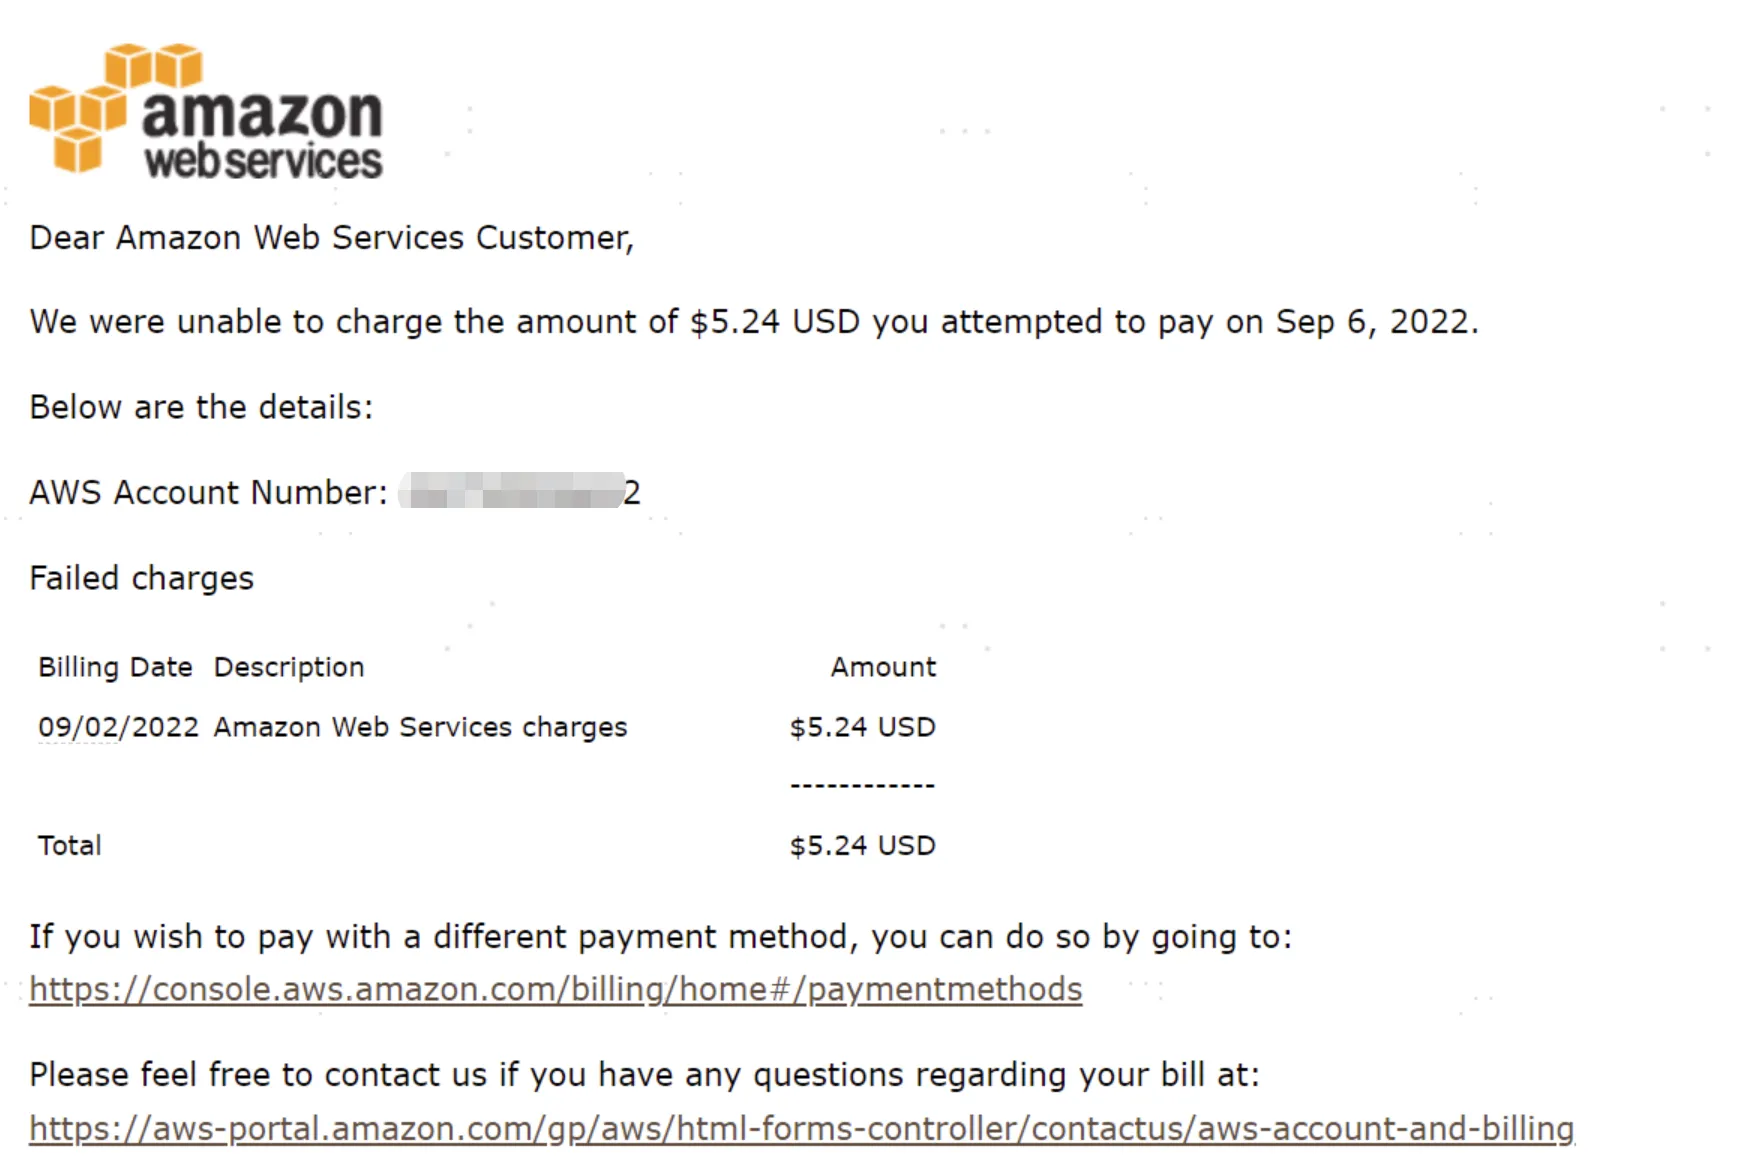This screenshot has width=1752, height=1173.
Task: Click the dashed separator line above Total
Action: coord(862,786)
